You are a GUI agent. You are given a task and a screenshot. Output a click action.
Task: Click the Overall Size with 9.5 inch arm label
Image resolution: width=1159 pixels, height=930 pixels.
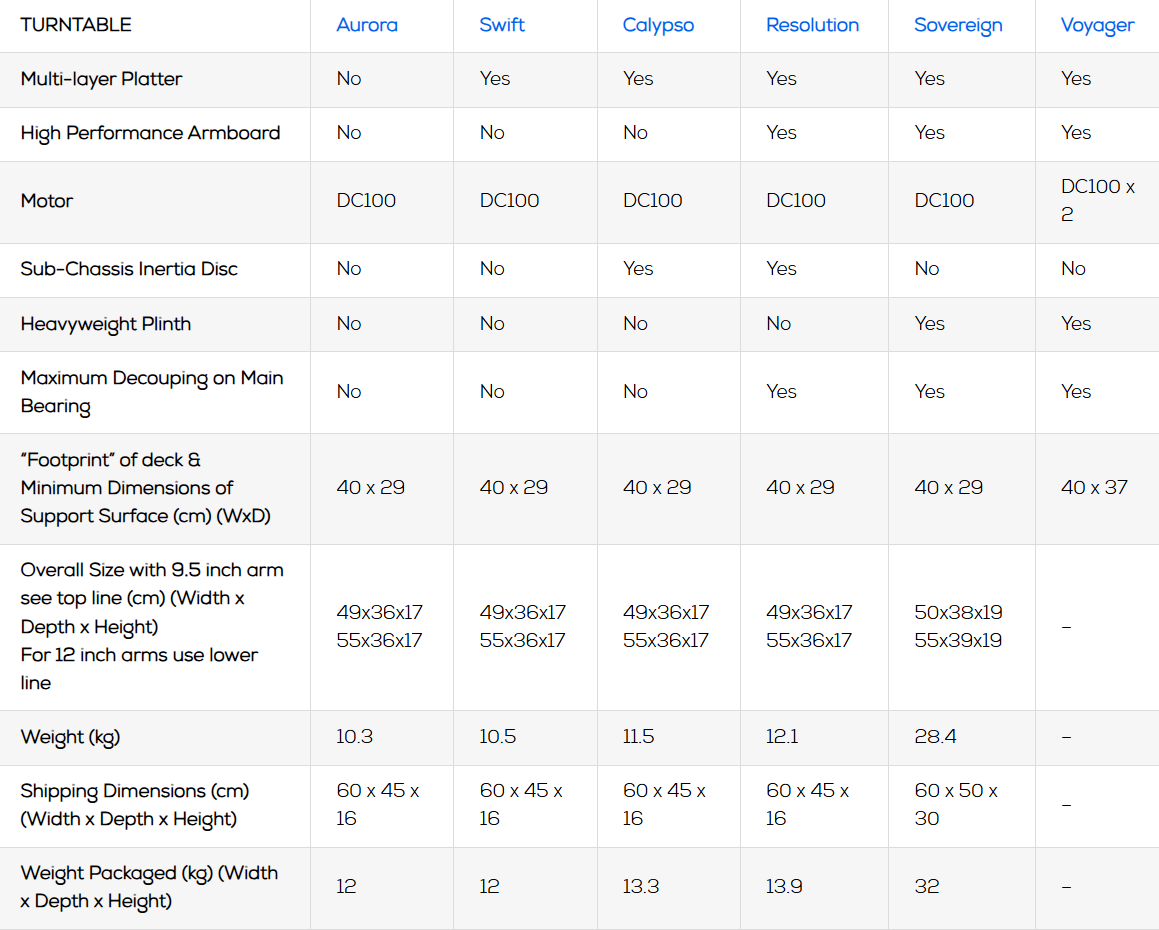(x=152, y=627)
